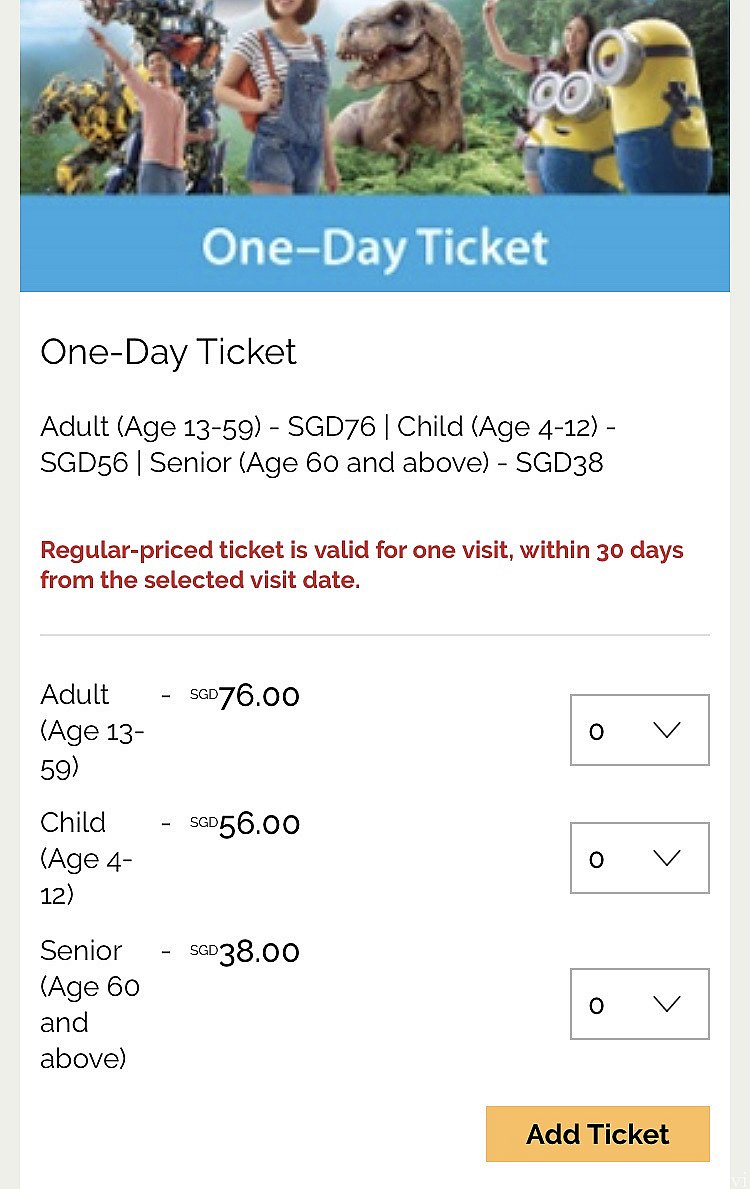This screenshot has height=1189, width=750.
Task: Click the chevron arrow in Senior quantity box
Action: (667, 1005)
